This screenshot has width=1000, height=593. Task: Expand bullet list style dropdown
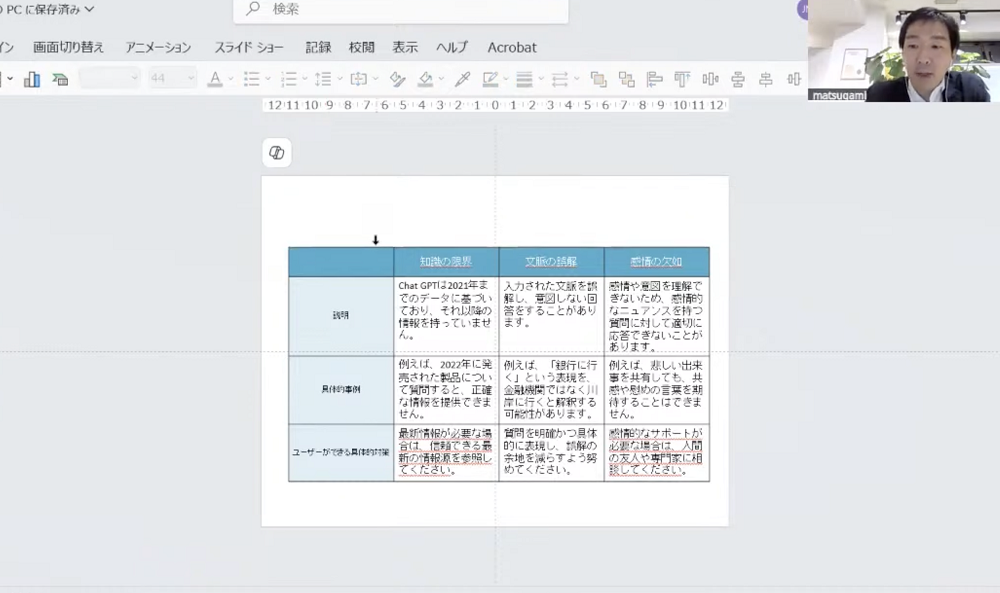coord(268,79)
